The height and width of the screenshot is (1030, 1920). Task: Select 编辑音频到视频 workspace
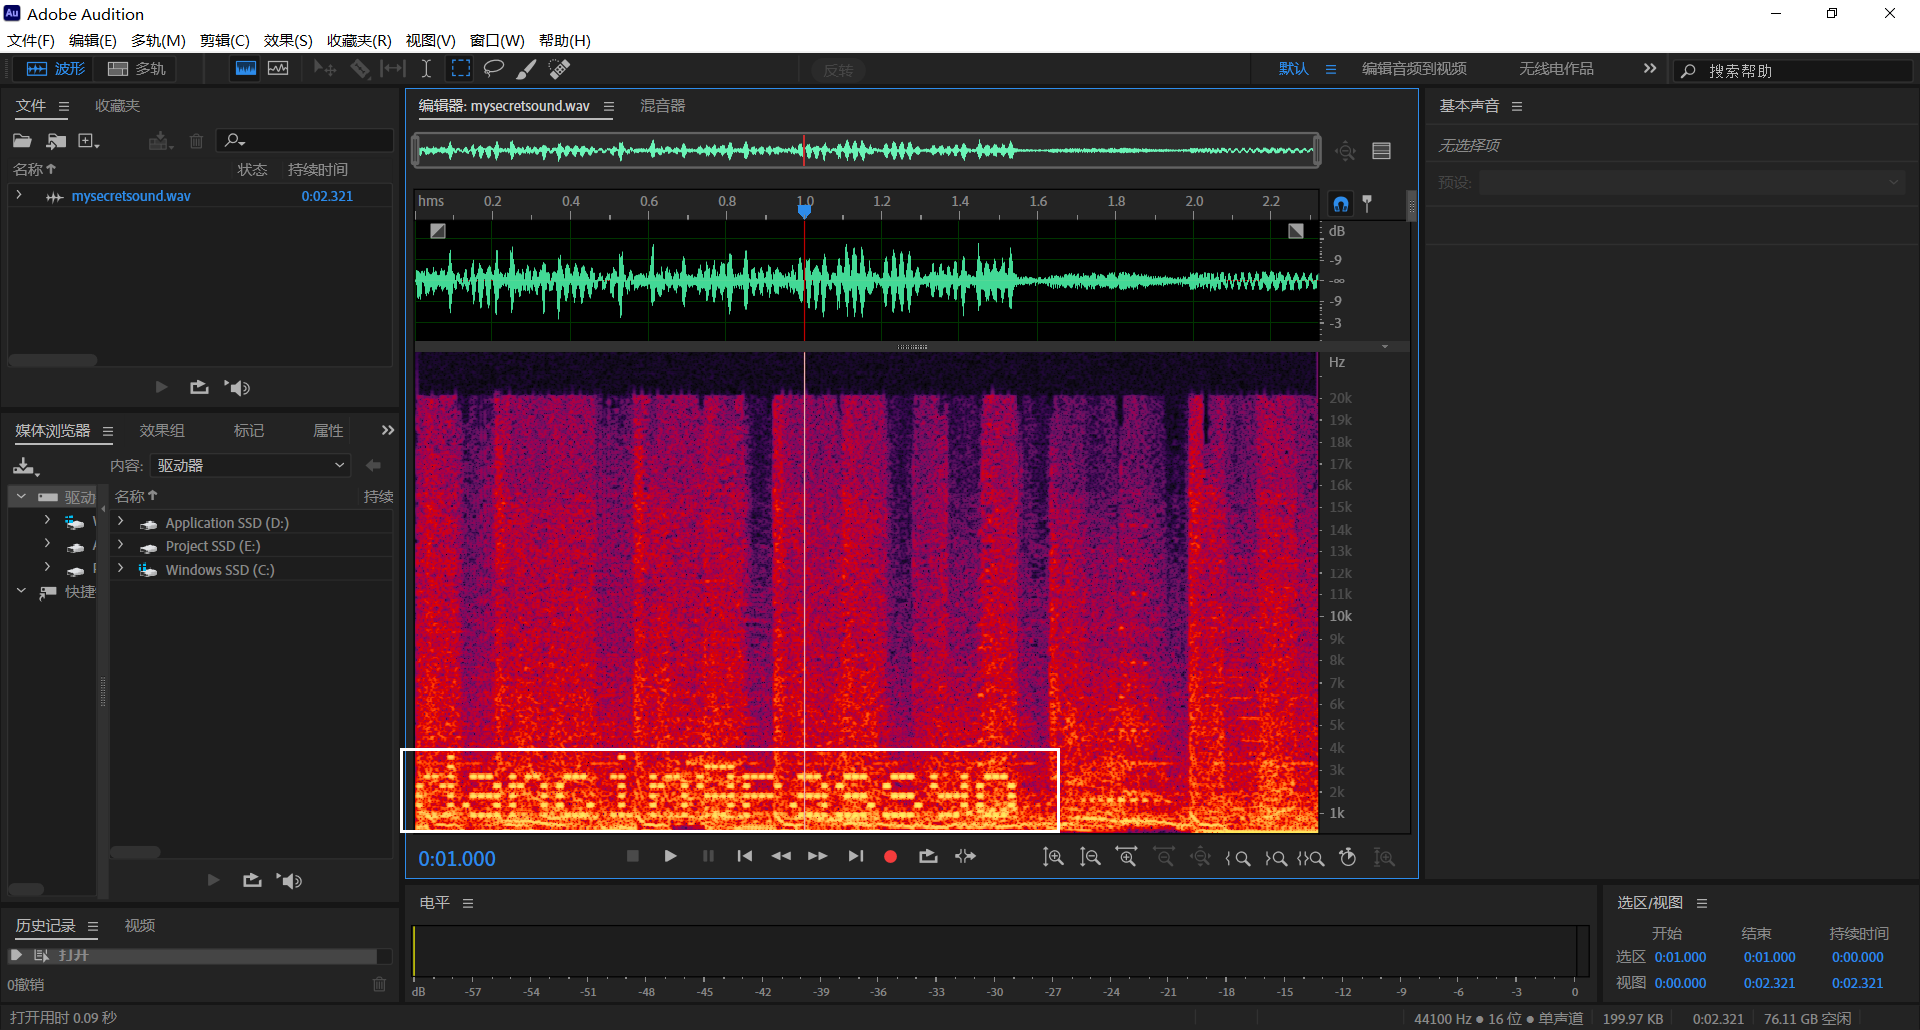[x=1414, y=69]
